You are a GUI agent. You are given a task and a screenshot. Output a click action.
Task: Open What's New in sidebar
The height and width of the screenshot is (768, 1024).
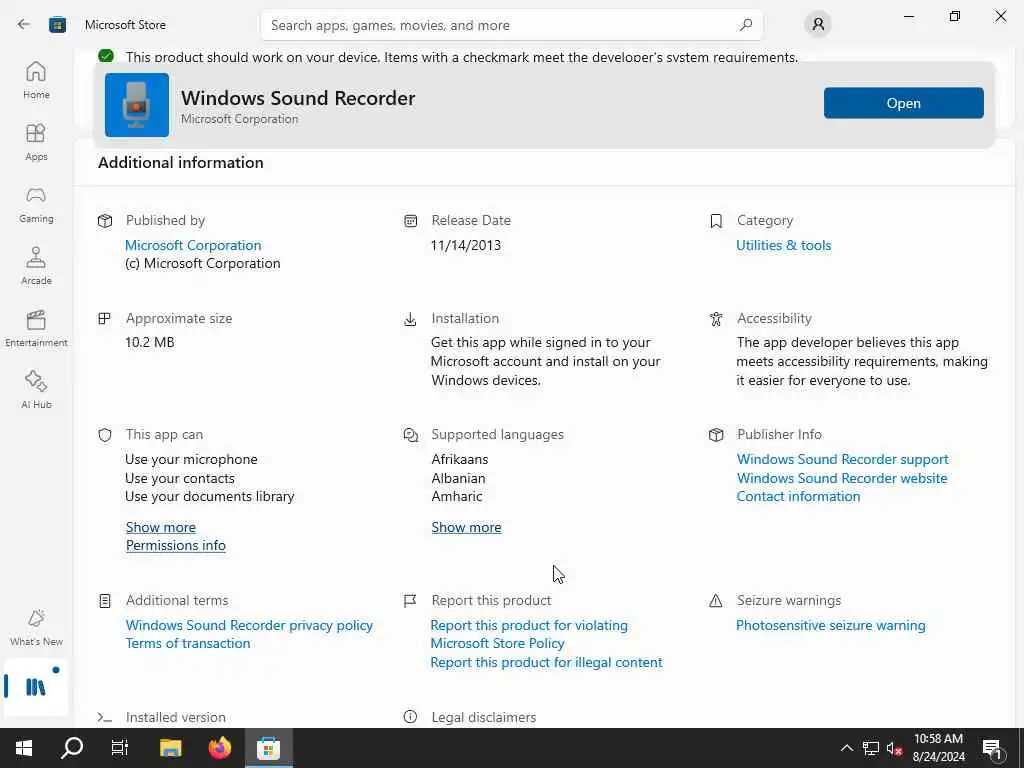36,628
